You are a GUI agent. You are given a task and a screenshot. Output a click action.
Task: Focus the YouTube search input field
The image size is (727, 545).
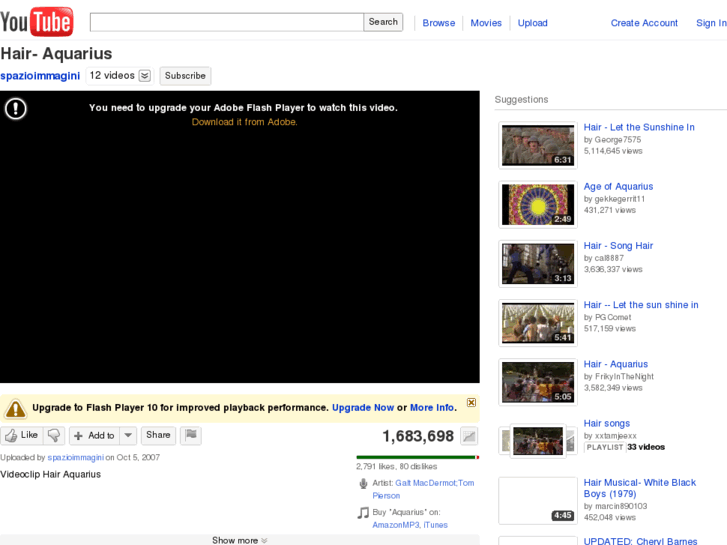point(226,22)
